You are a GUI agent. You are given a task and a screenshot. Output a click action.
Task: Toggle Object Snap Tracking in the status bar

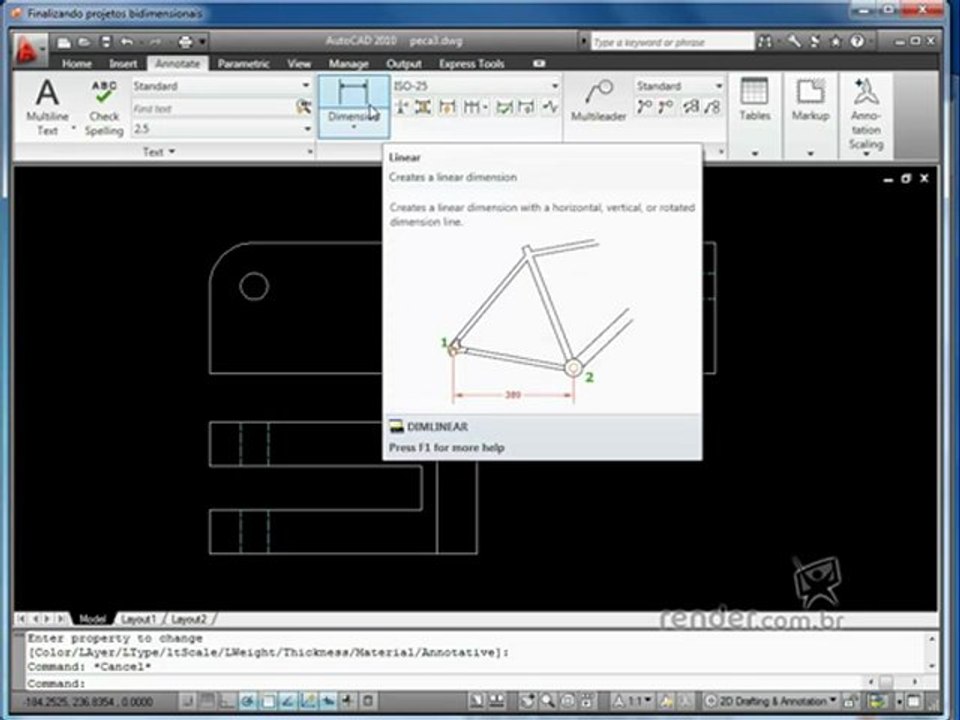point(288,701)
